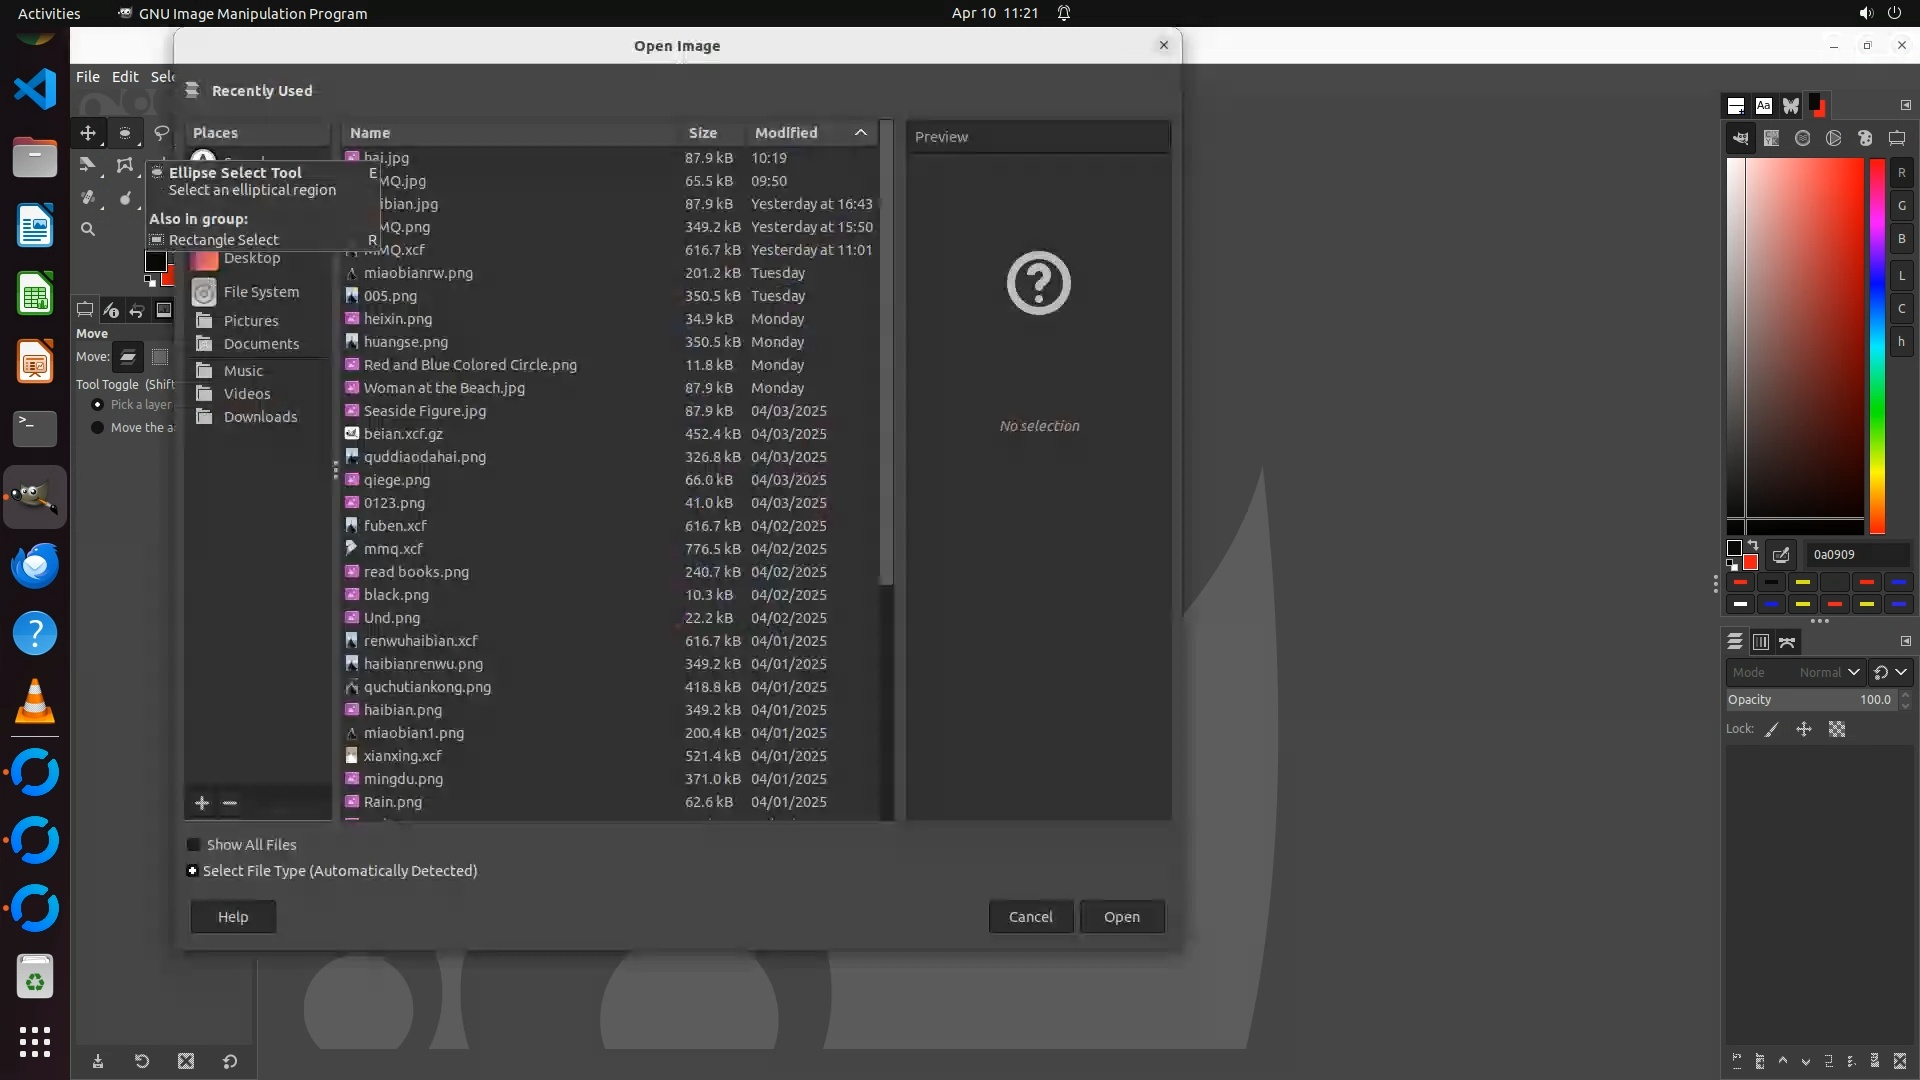Pick the Zoom magnifier tool

click(88, 230)
